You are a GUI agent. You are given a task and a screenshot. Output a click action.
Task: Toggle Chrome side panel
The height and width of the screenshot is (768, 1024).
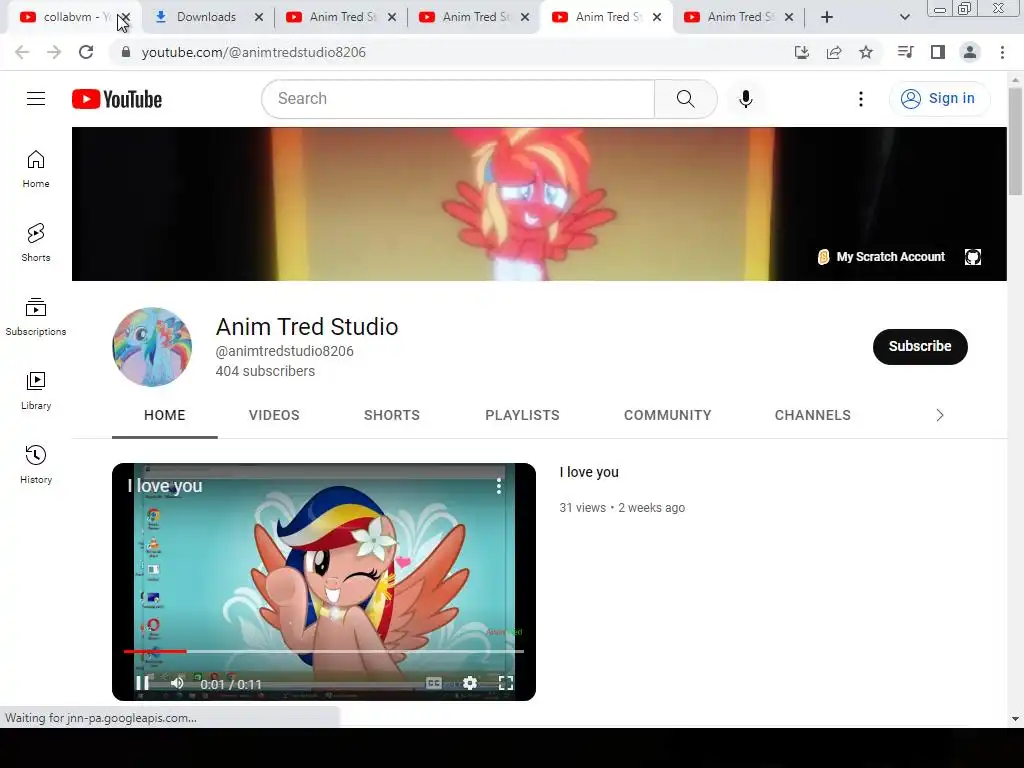point(938,52)
